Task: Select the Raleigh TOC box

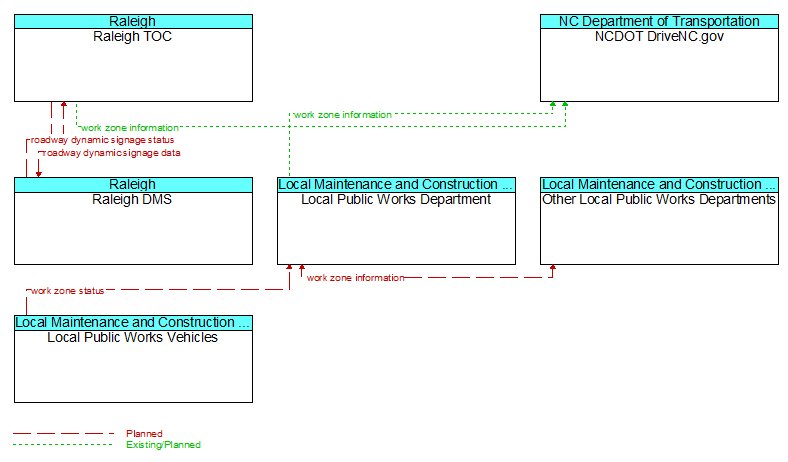Action: [133, 58]
